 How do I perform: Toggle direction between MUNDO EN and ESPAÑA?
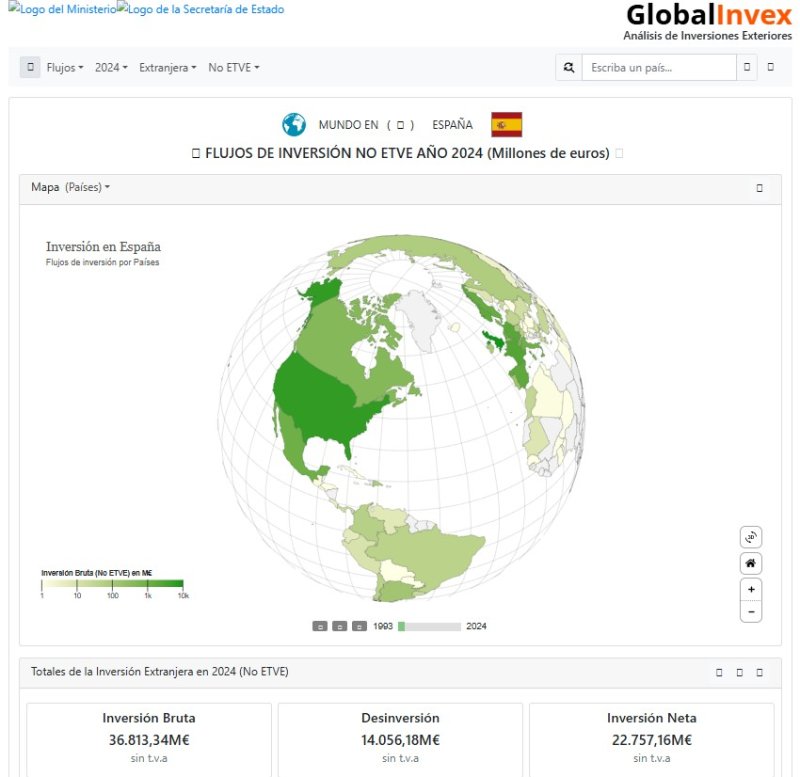[400, 126]
